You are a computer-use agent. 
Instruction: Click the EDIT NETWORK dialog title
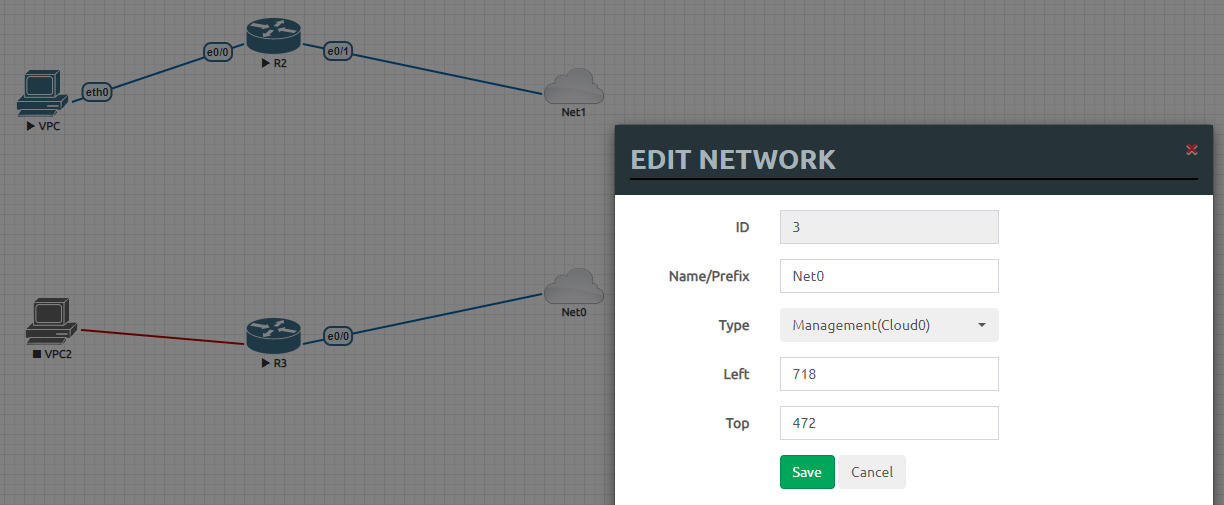click(x=733, y=159)
